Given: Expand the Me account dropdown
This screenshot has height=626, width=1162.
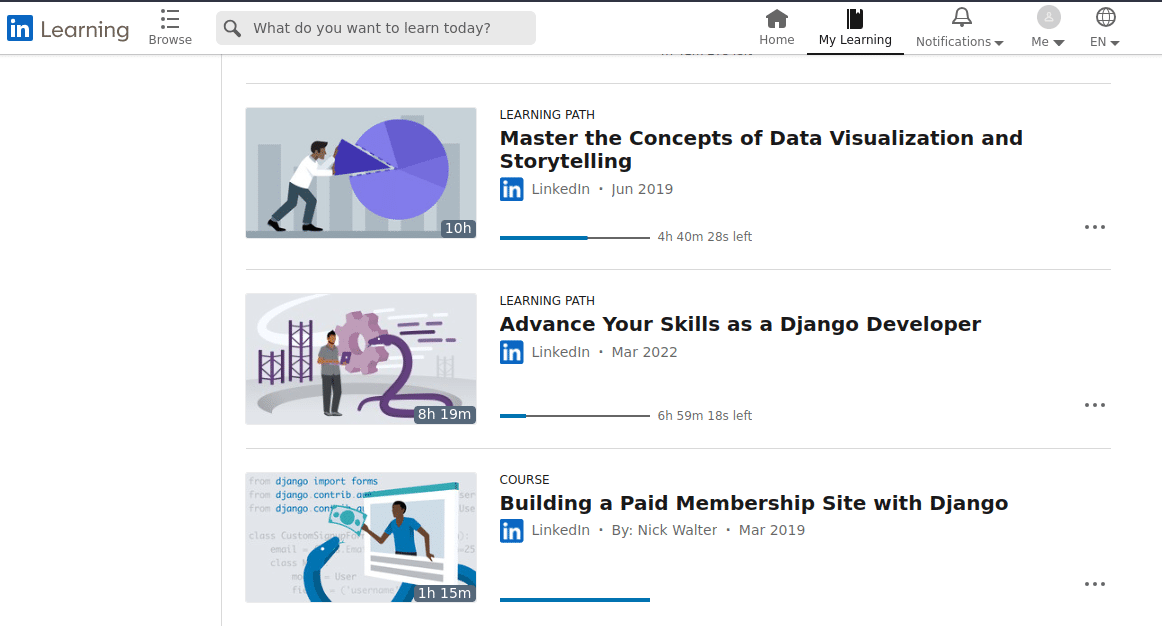Looking at the screenshot, I should (x=1059, y=42).
